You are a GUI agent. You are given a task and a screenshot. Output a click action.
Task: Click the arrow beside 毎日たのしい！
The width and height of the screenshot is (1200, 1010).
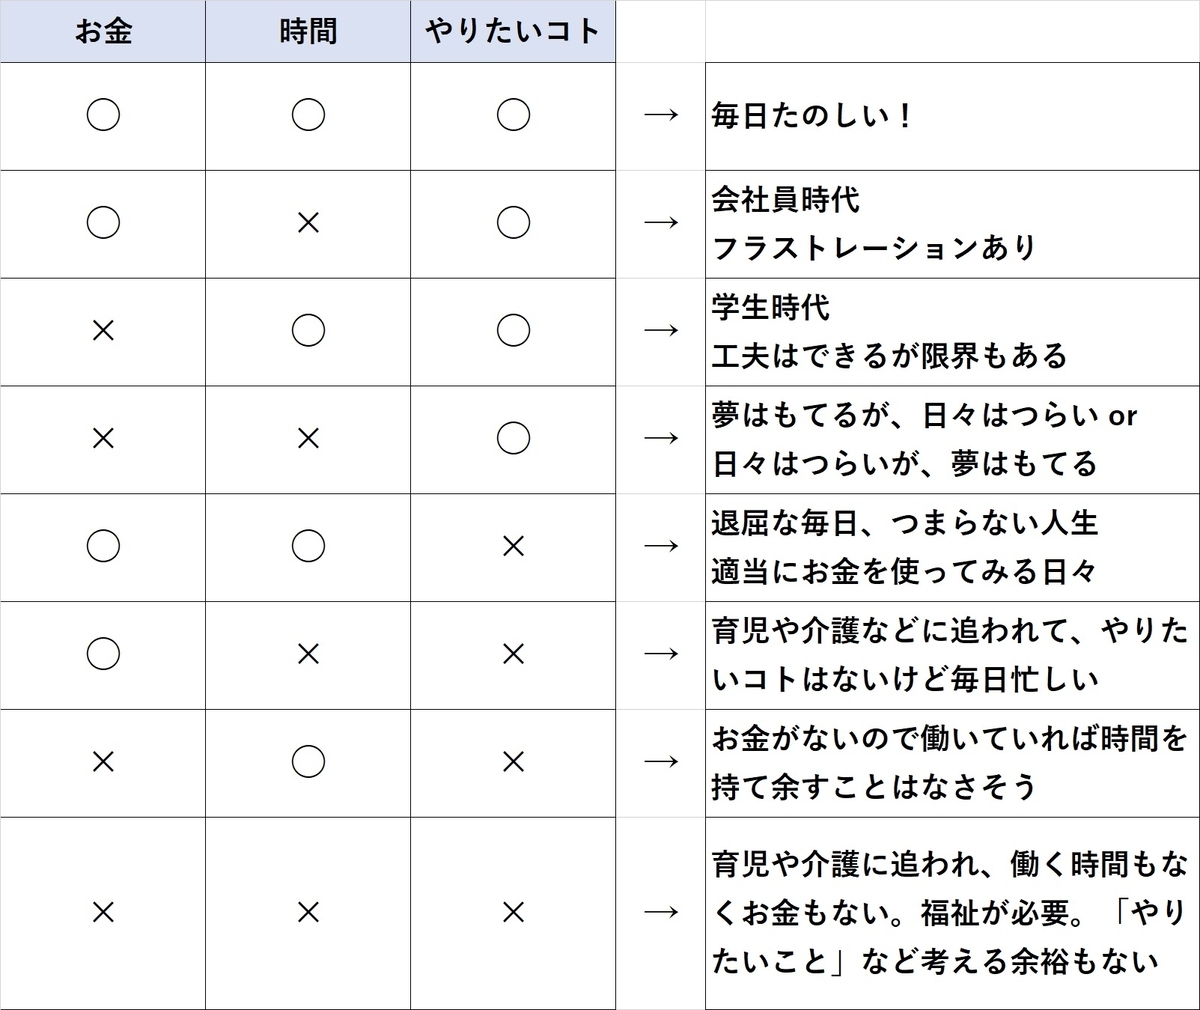point(661,115)
